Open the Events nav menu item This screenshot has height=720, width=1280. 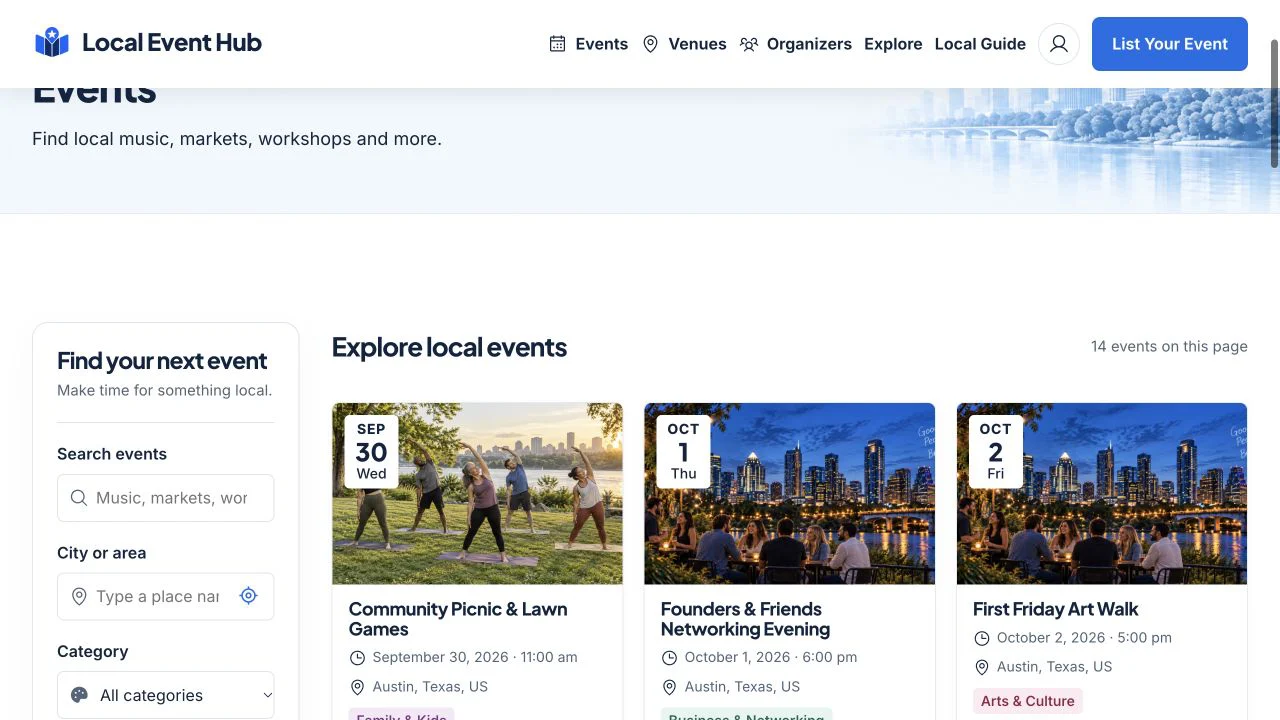[x=589, y=44]
